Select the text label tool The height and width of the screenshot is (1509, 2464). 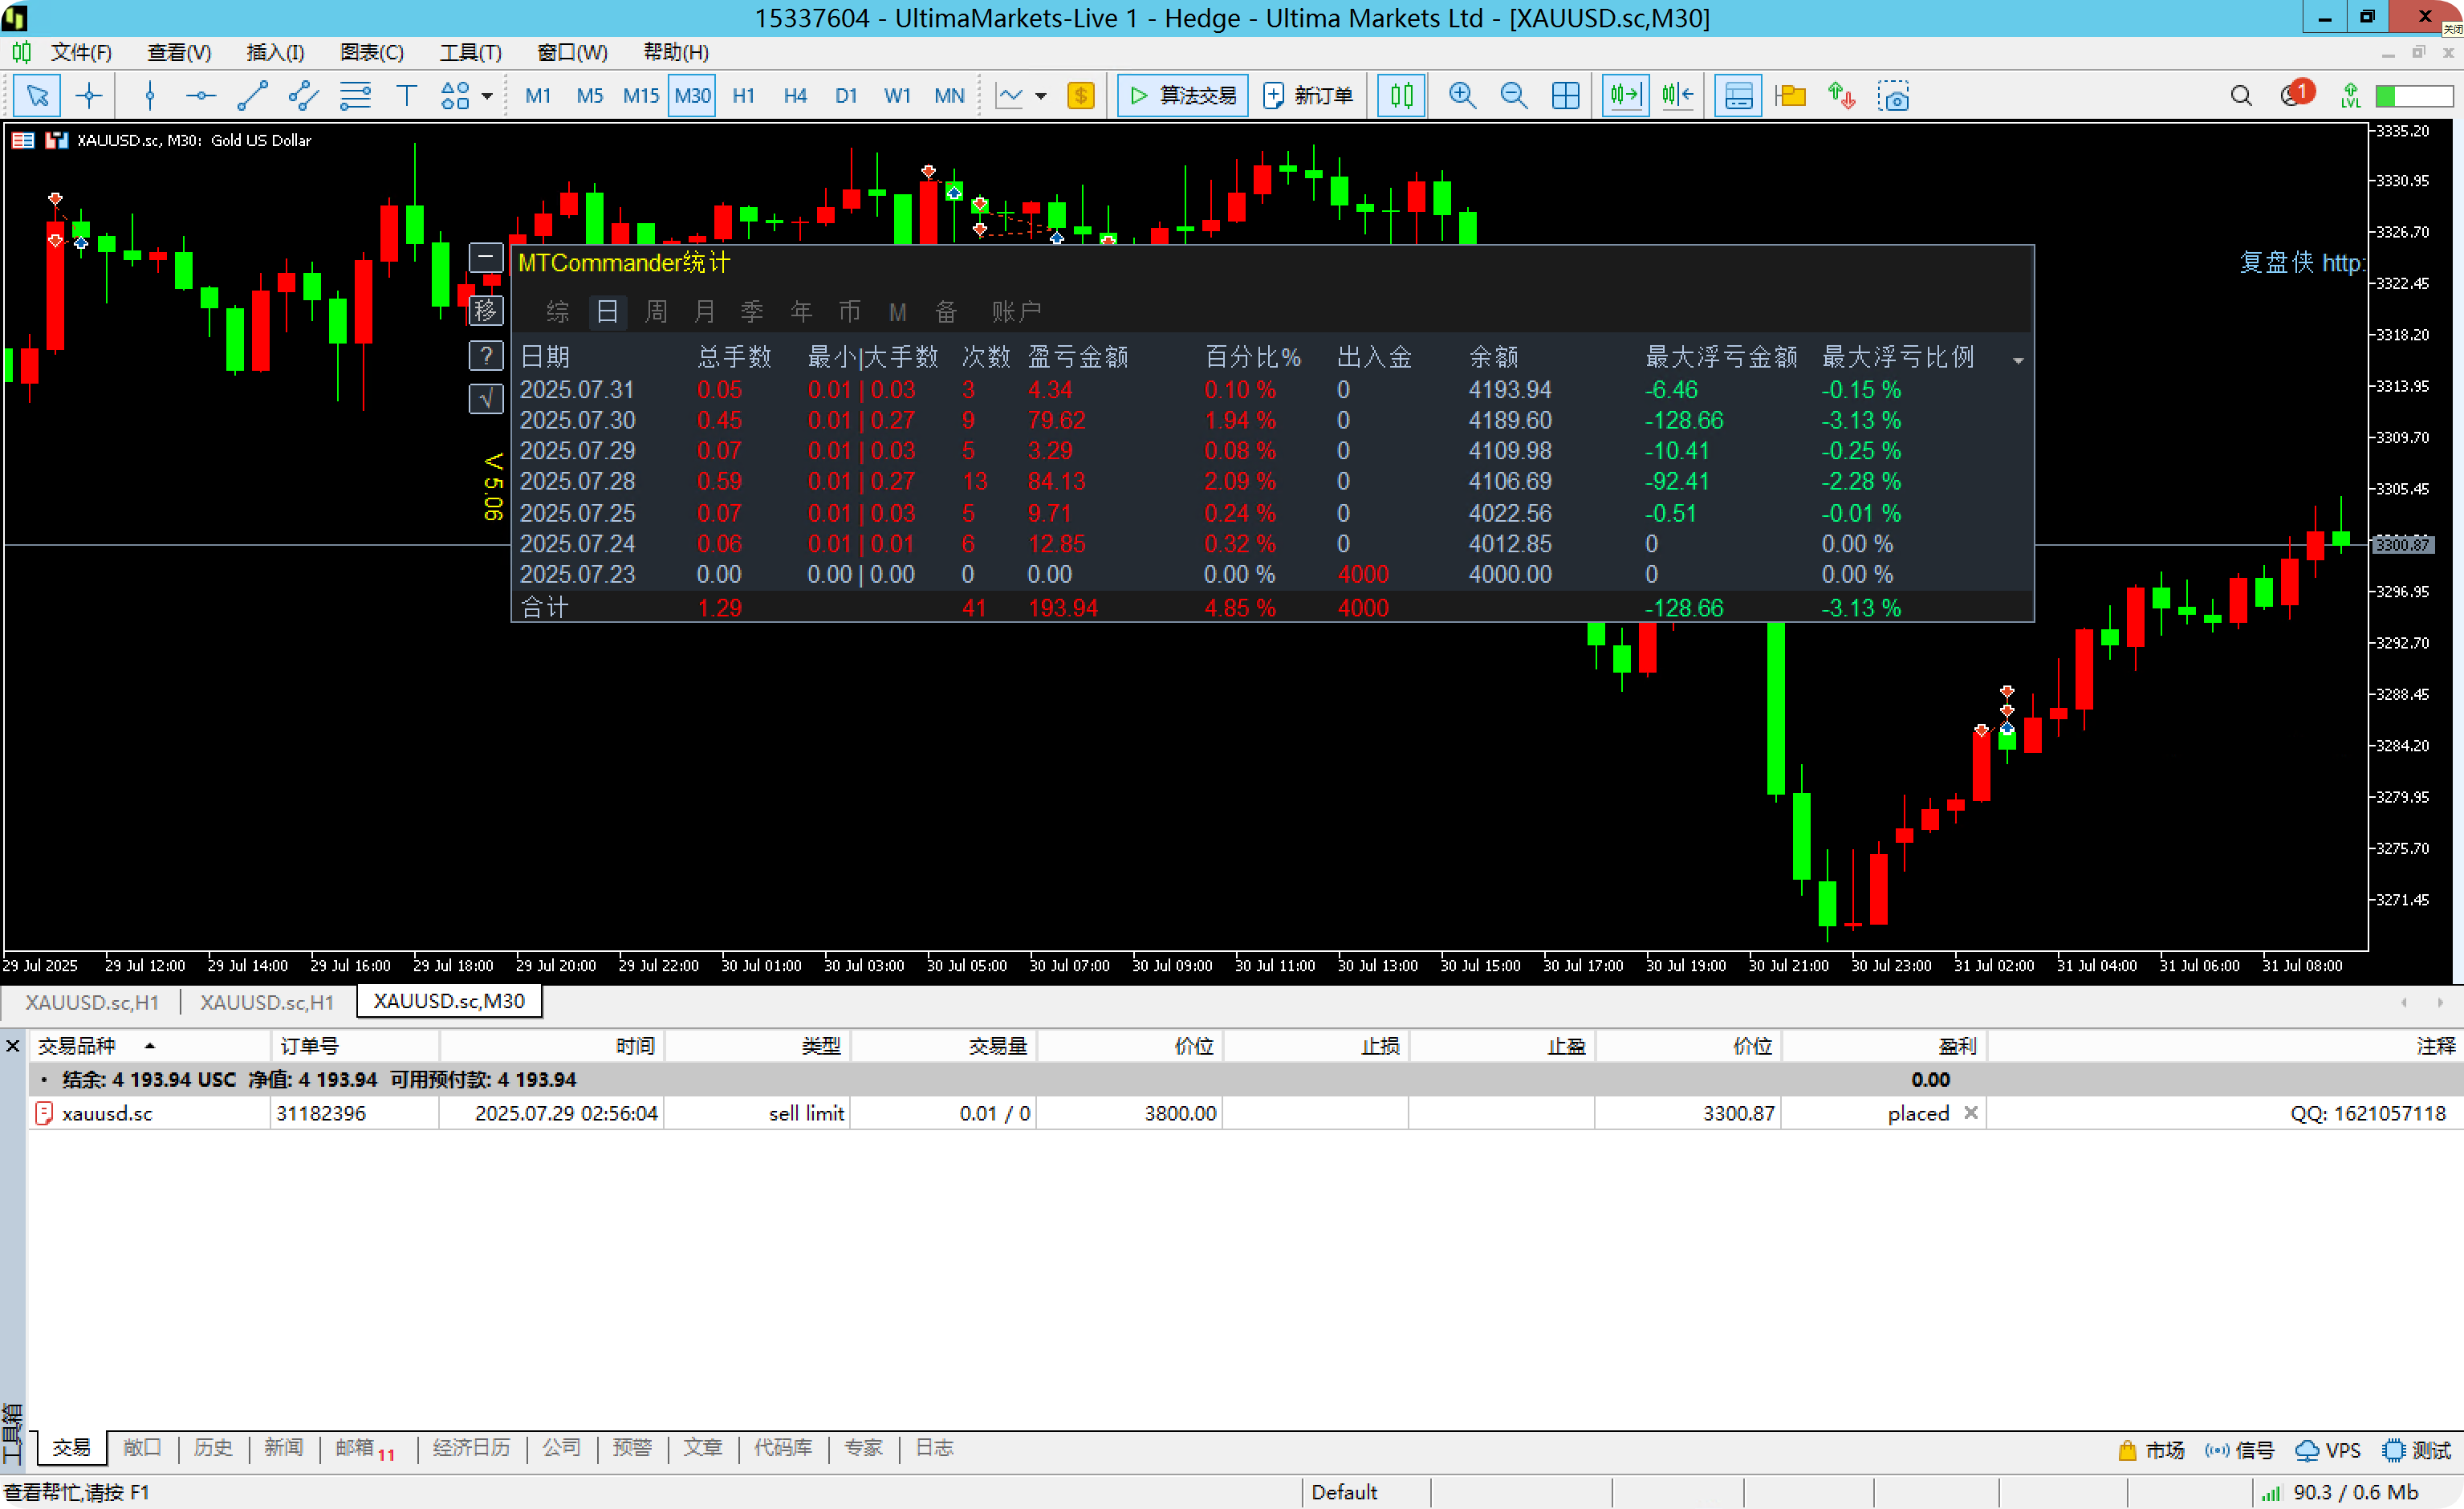point(406,96)
